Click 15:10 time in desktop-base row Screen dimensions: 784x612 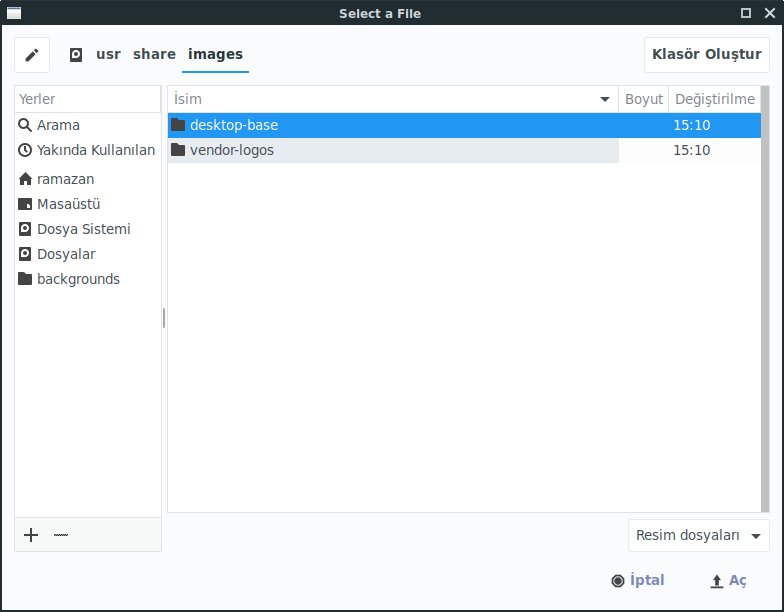pos(692,125)
